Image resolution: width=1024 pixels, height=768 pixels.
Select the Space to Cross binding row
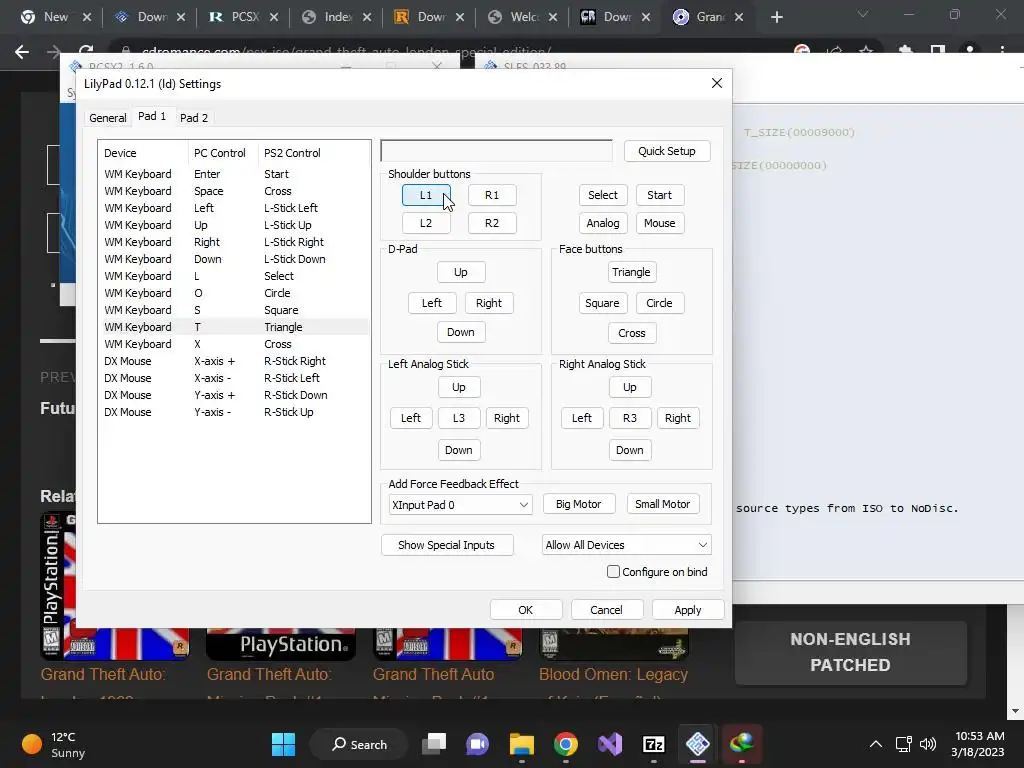pos(234,191)
